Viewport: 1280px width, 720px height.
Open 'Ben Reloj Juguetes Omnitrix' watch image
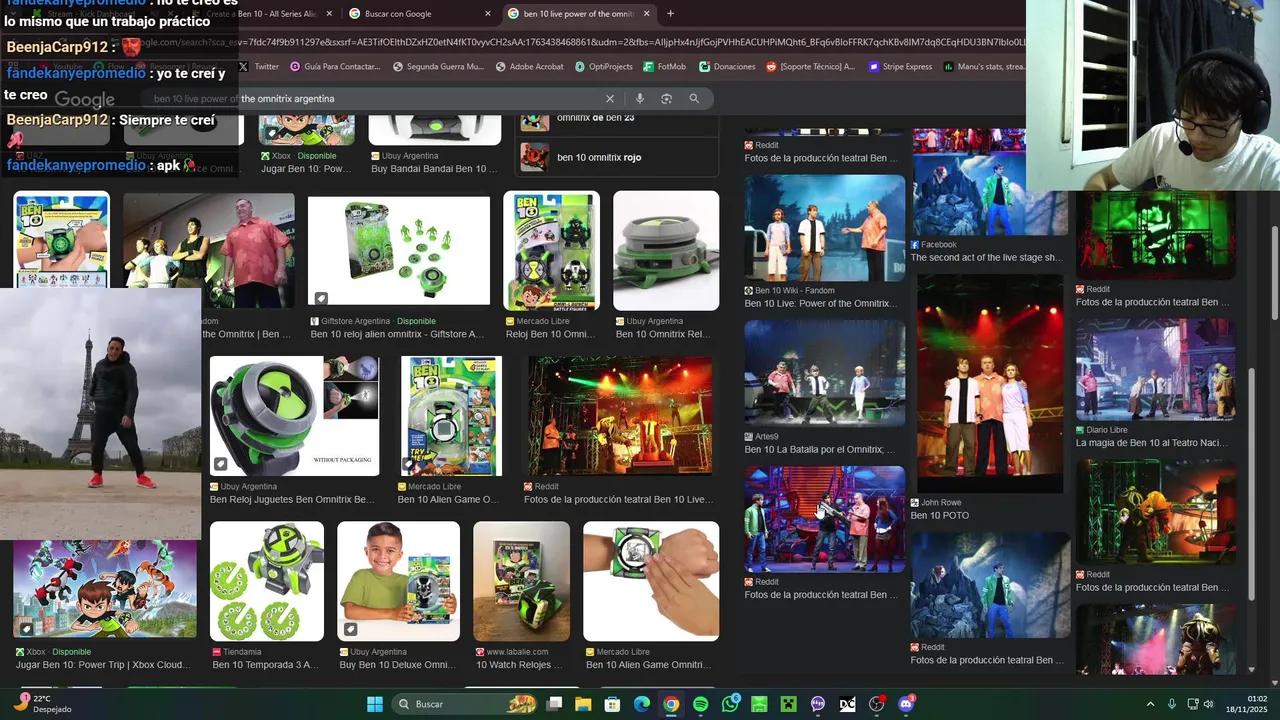(294, 416)
